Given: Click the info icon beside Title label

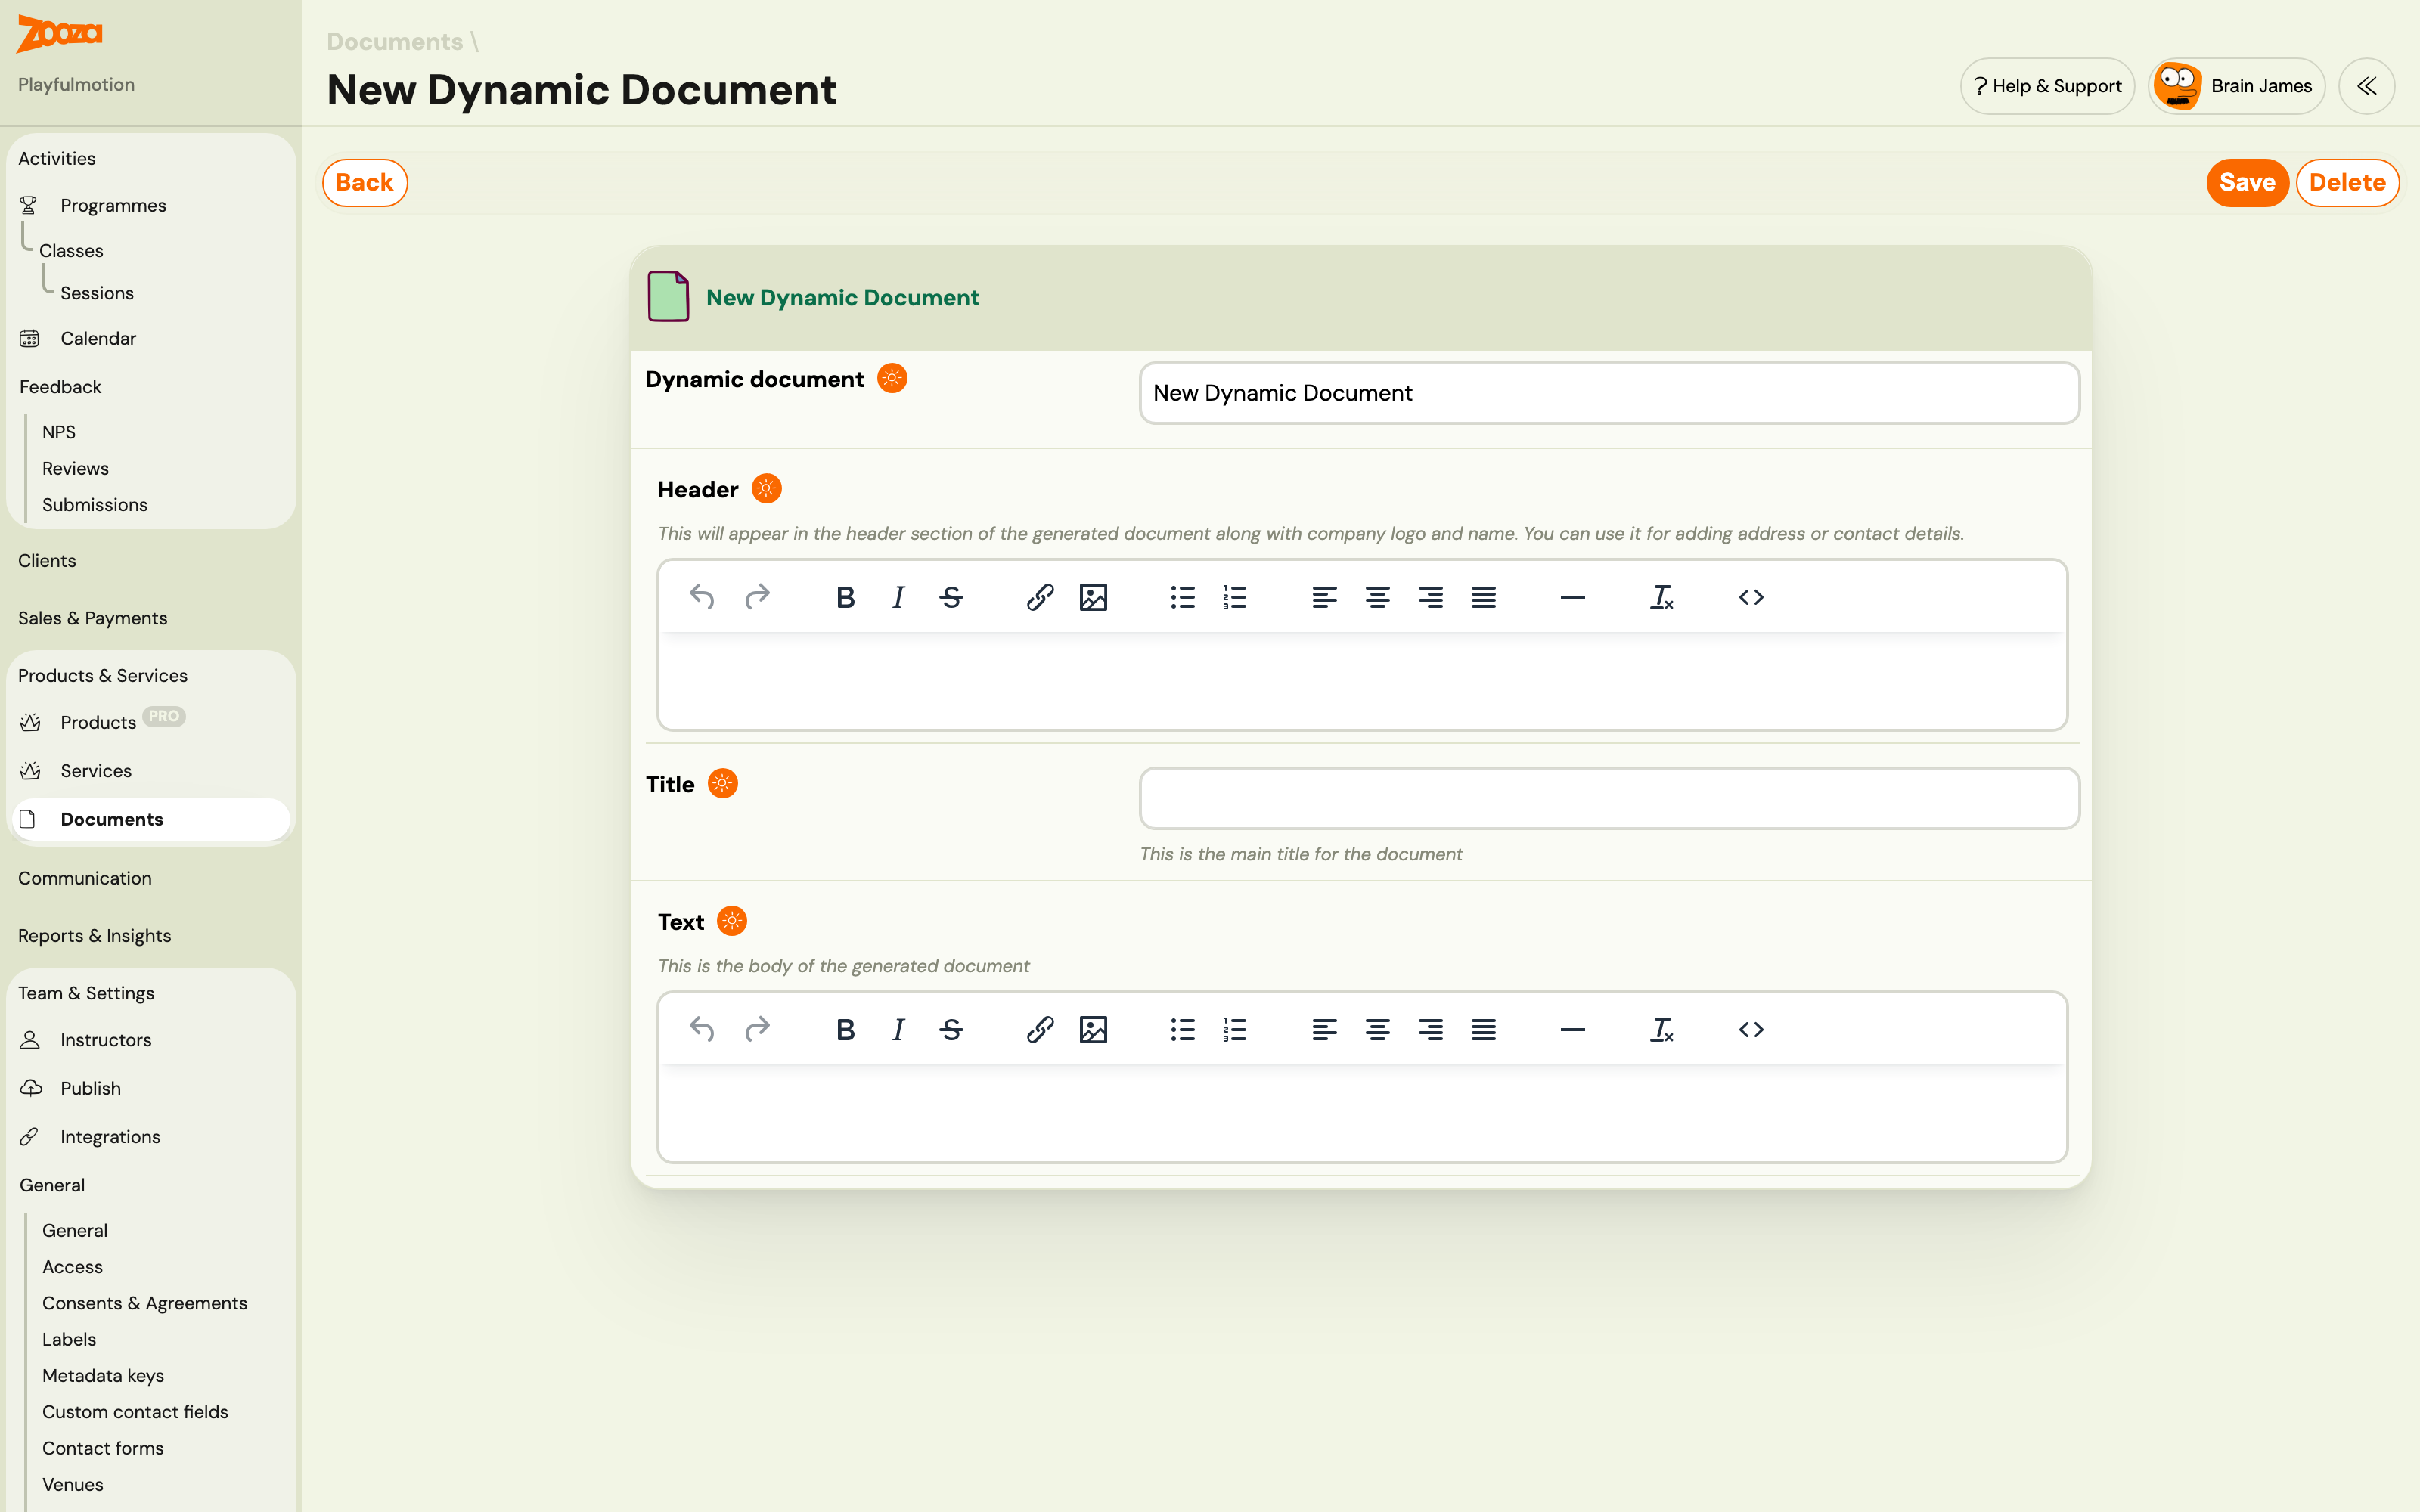Looking at the screenshot, I should click(722, 783).
